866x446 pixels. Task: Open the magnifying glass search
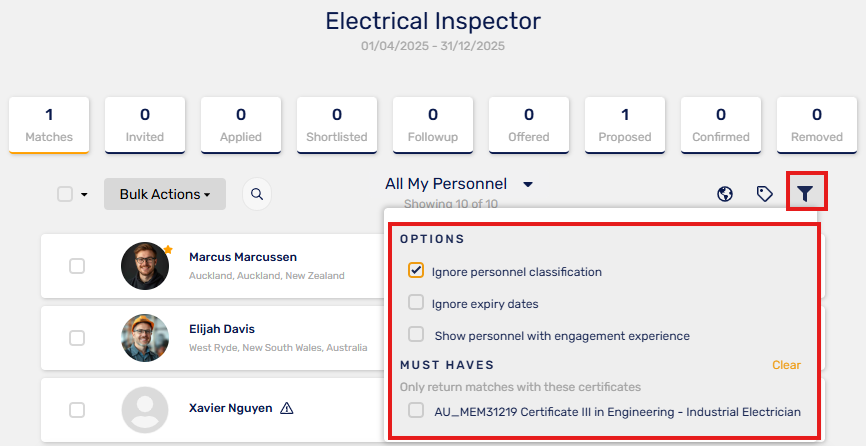[x=257, y=194]
